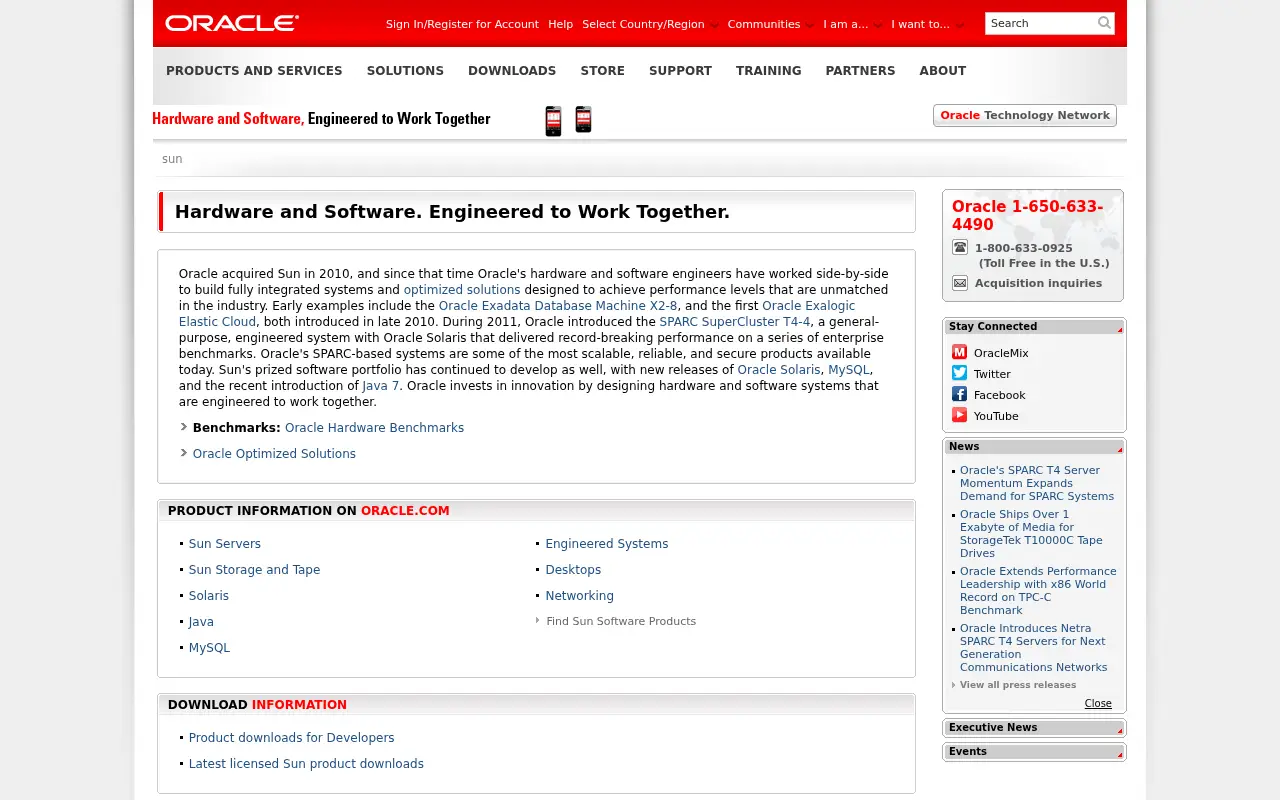Screen dimensions: 1280x800
Task: Click the Oracle Hardware Benchmarks link
Action: (x=374, y=427)
